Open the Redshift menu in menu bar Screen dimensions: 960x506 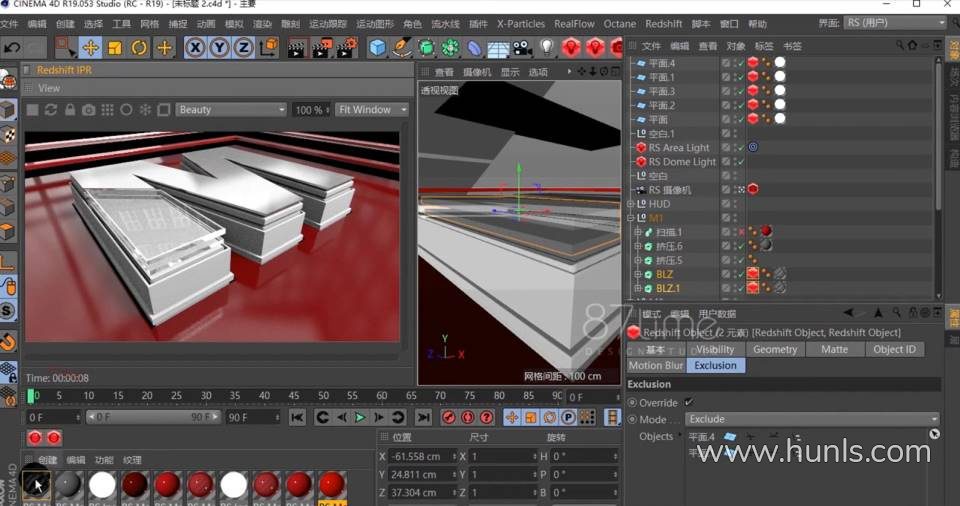point(664,24)
